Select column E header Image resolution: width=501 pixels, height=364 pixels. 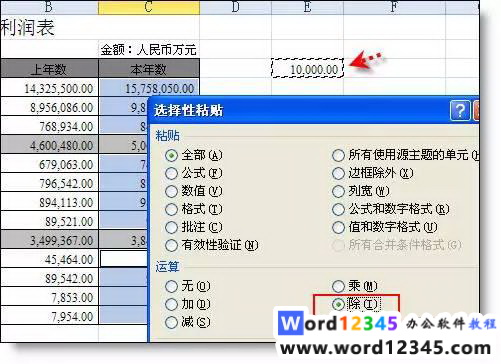click(307, 7)
